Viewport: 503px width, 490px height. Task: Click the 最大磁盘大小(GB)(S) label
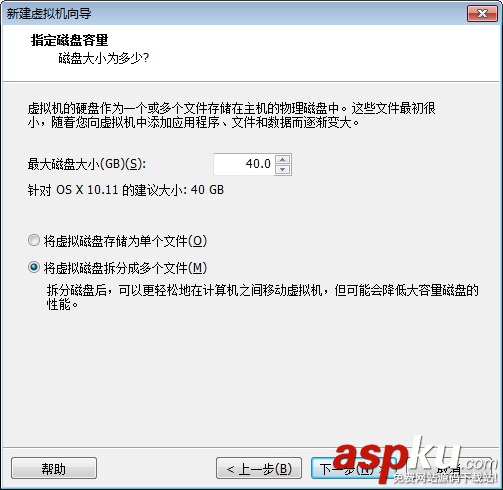point(87,164)
